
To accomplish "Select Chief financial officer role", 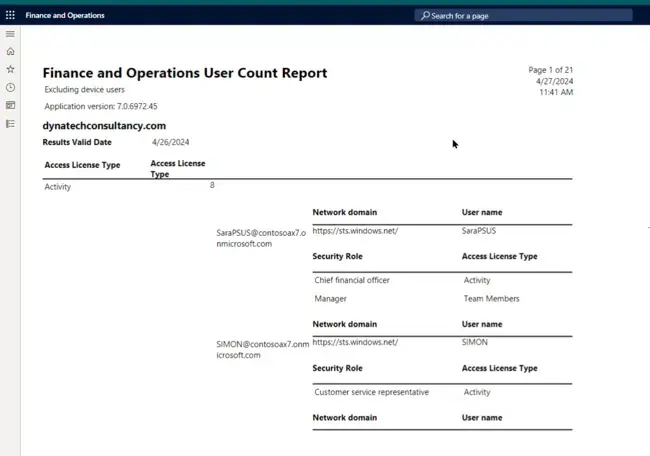I will pyautogui.click(x=352, y=280).
